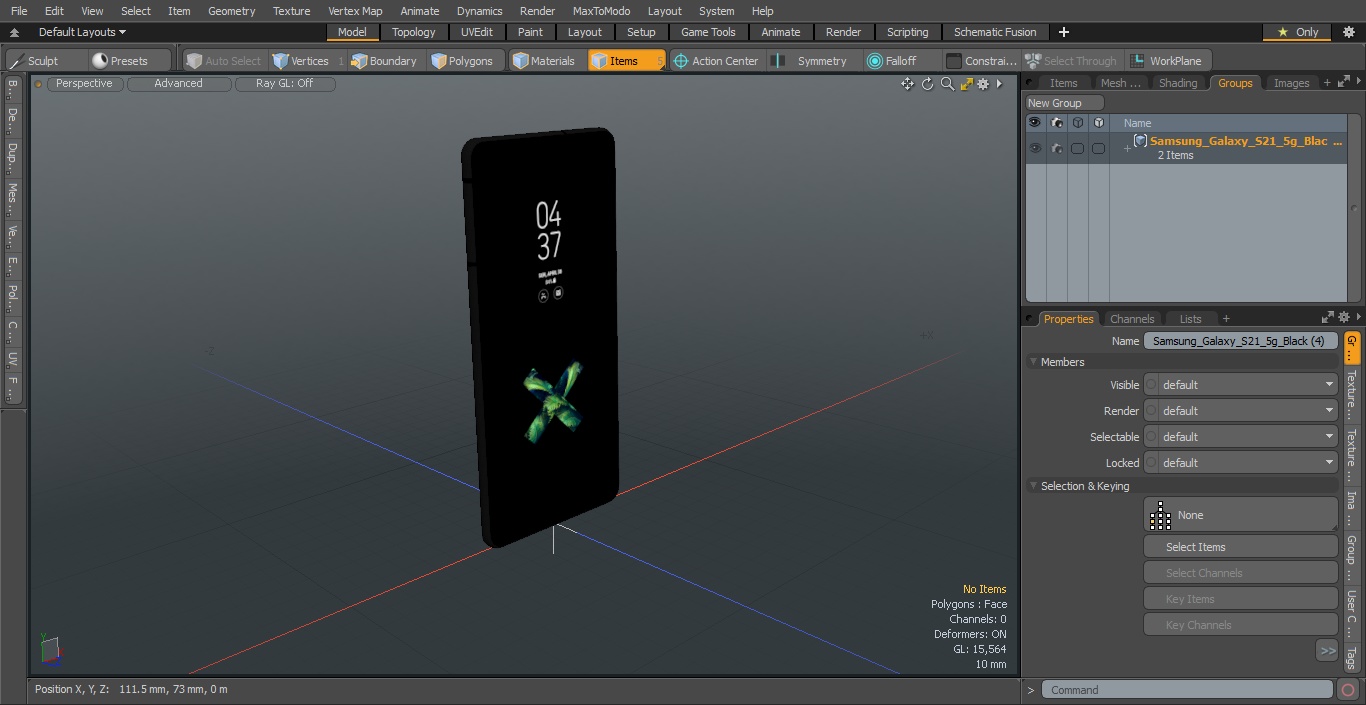Image resolution: width=1366 pixels, height=705 pixels.
Task: Click the viewport zoom magnifier icon
Action: (947, 84)
